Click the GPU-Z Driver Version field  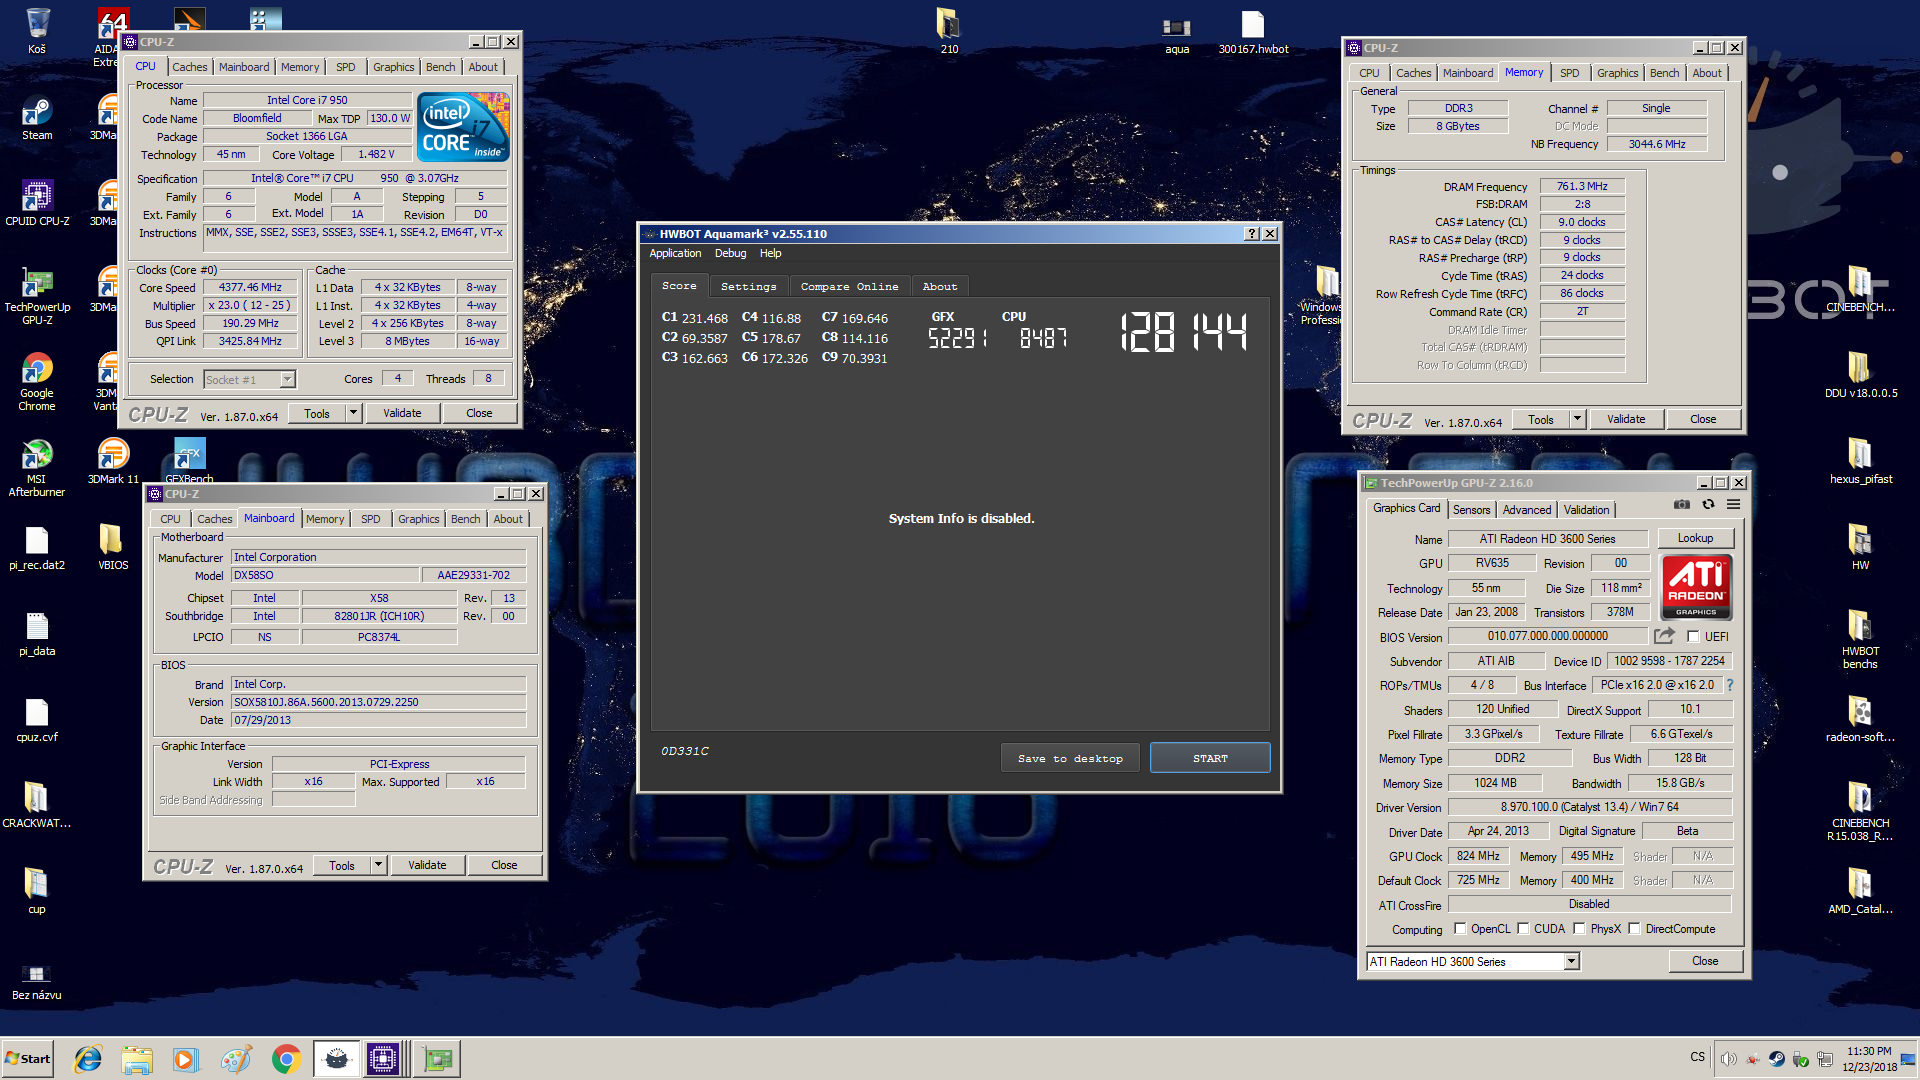(1589, 807)
